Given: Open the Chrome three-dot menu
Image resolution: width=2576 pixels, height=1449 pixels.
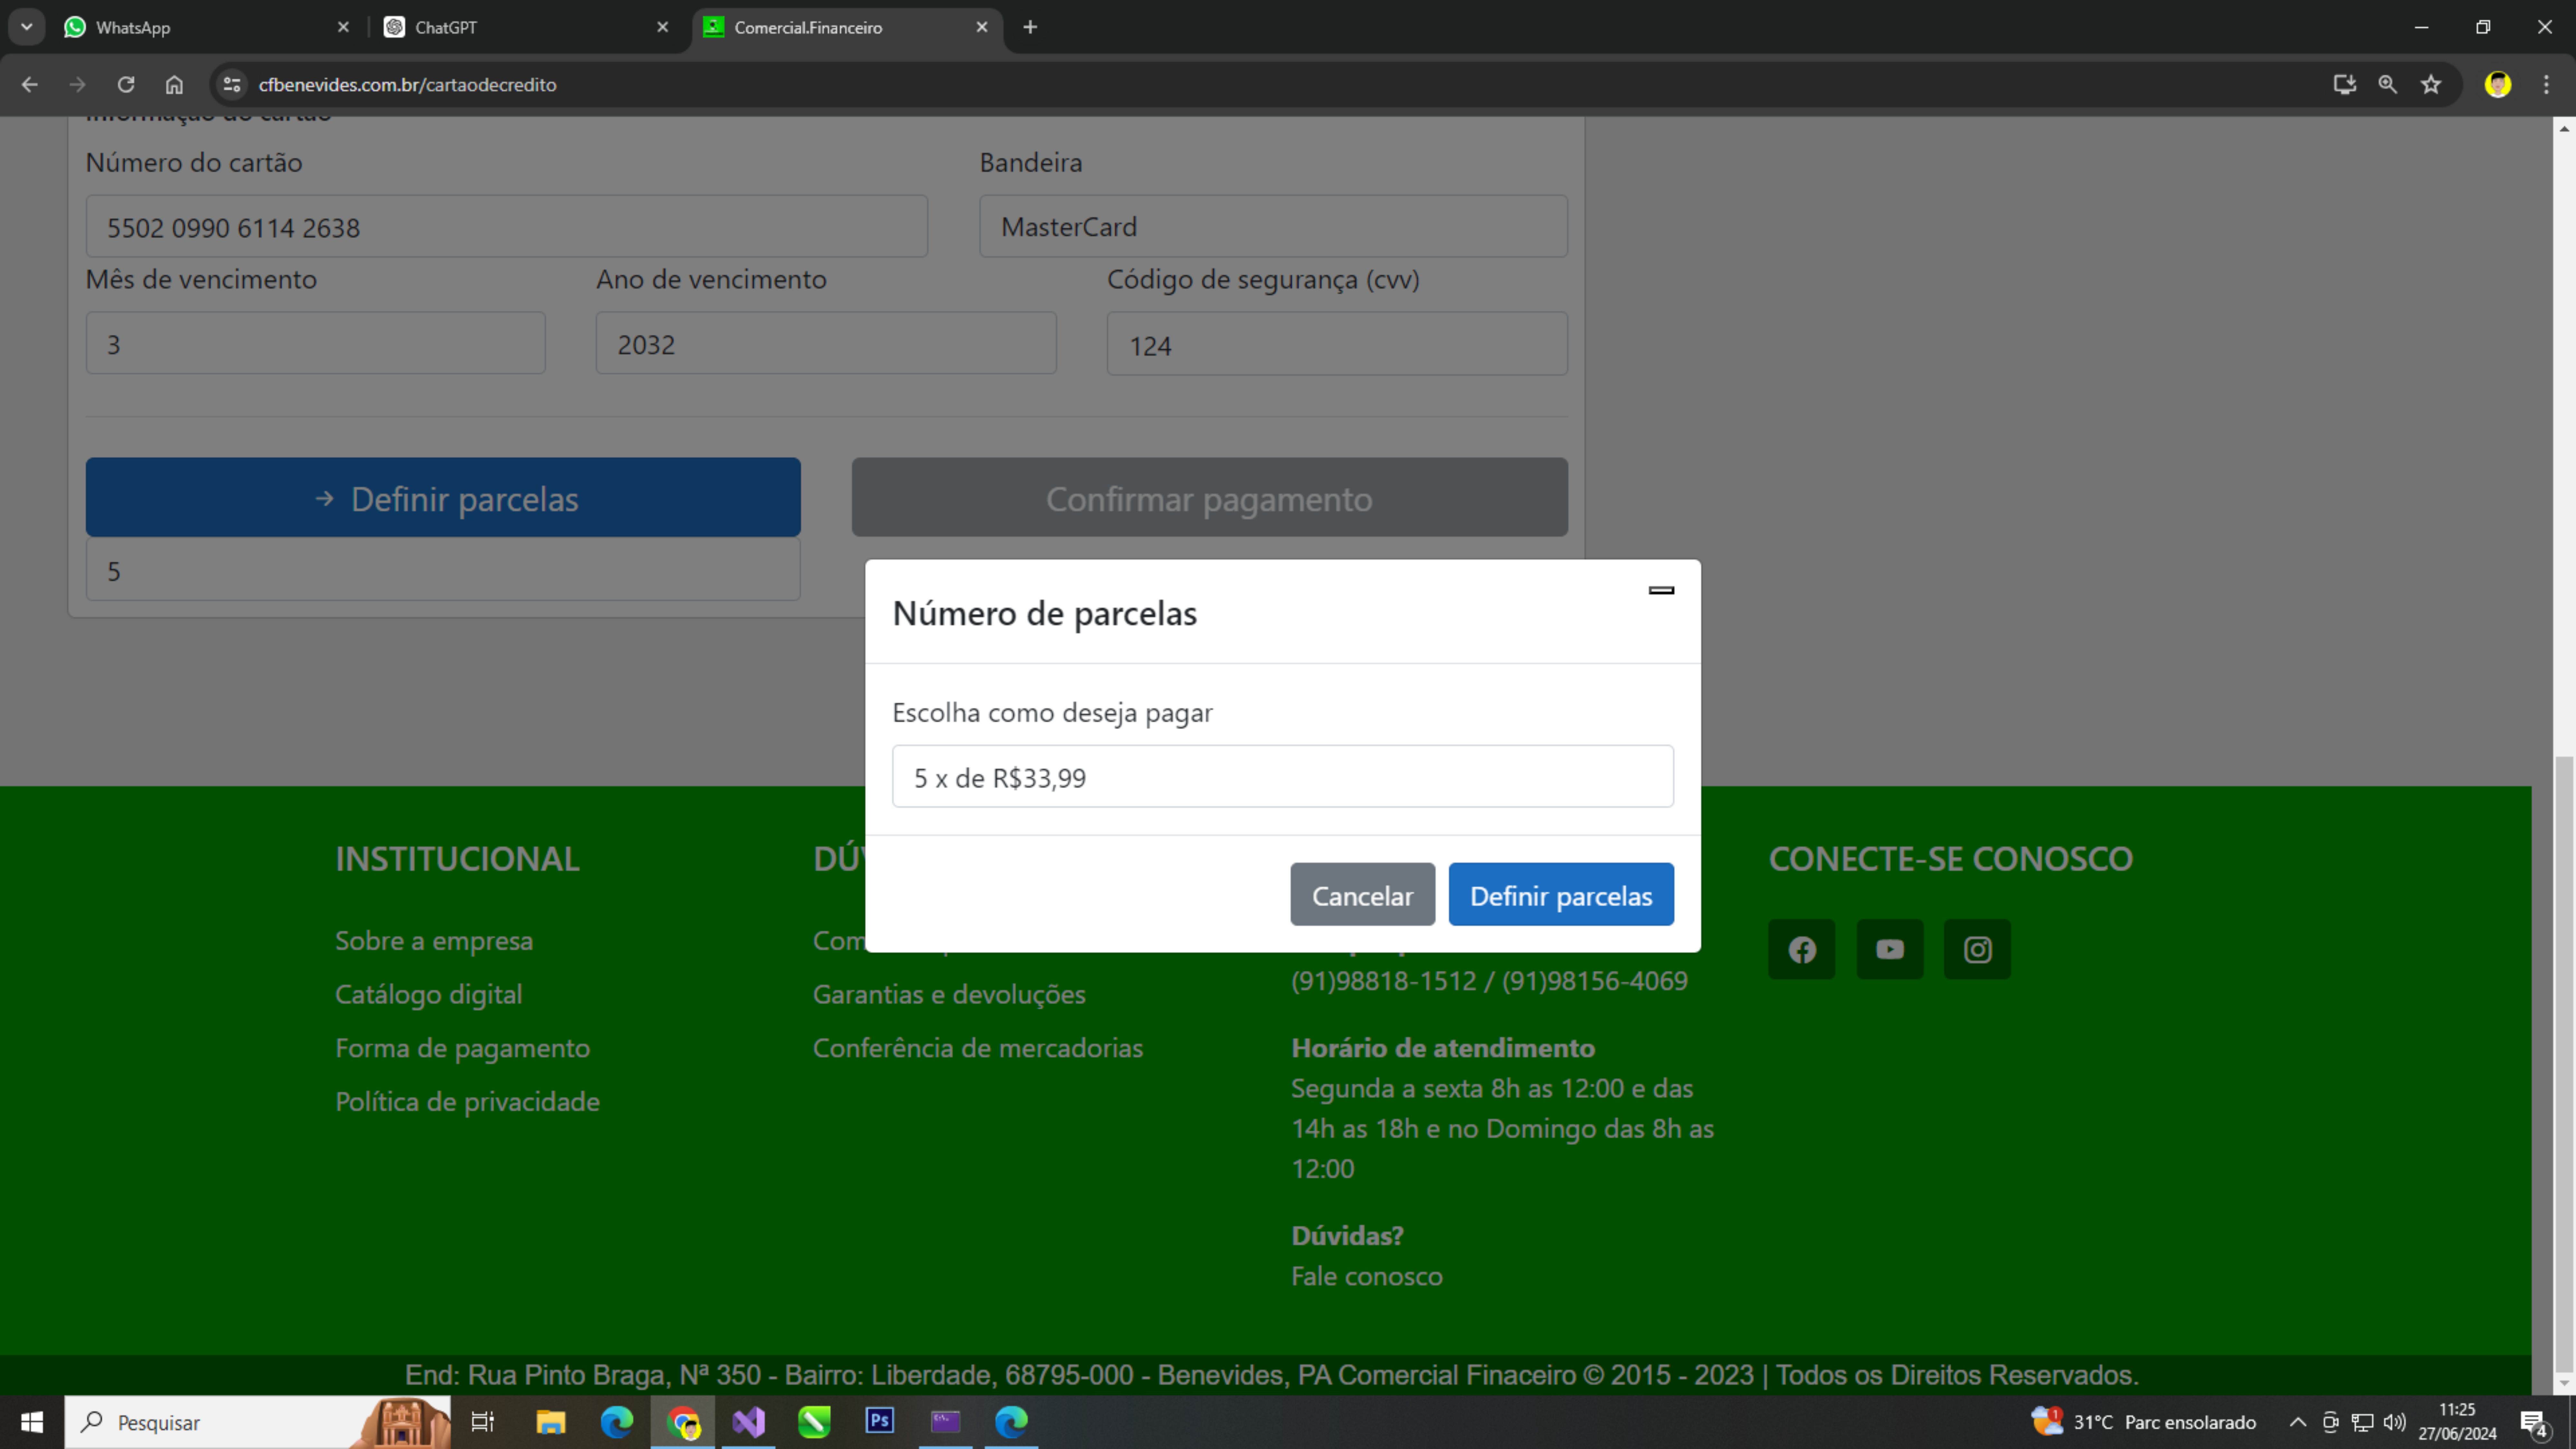Looking at the screenshot, I should click(2546, 85).
